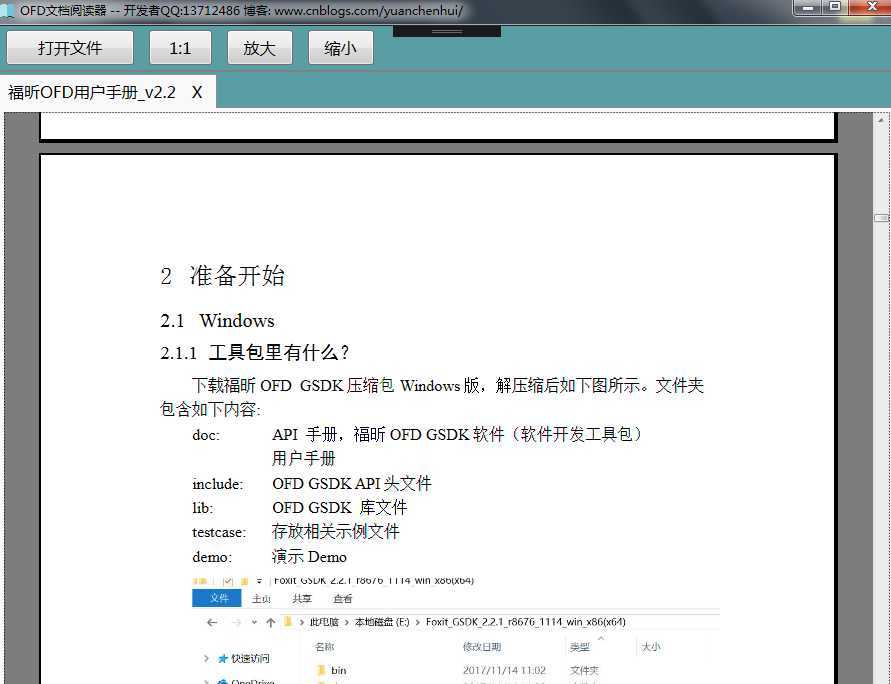Image resolution: width=891 pixels, height=684 pixels.
Task: Click the heading '2 准备开始'
Action: coord(222,276)
